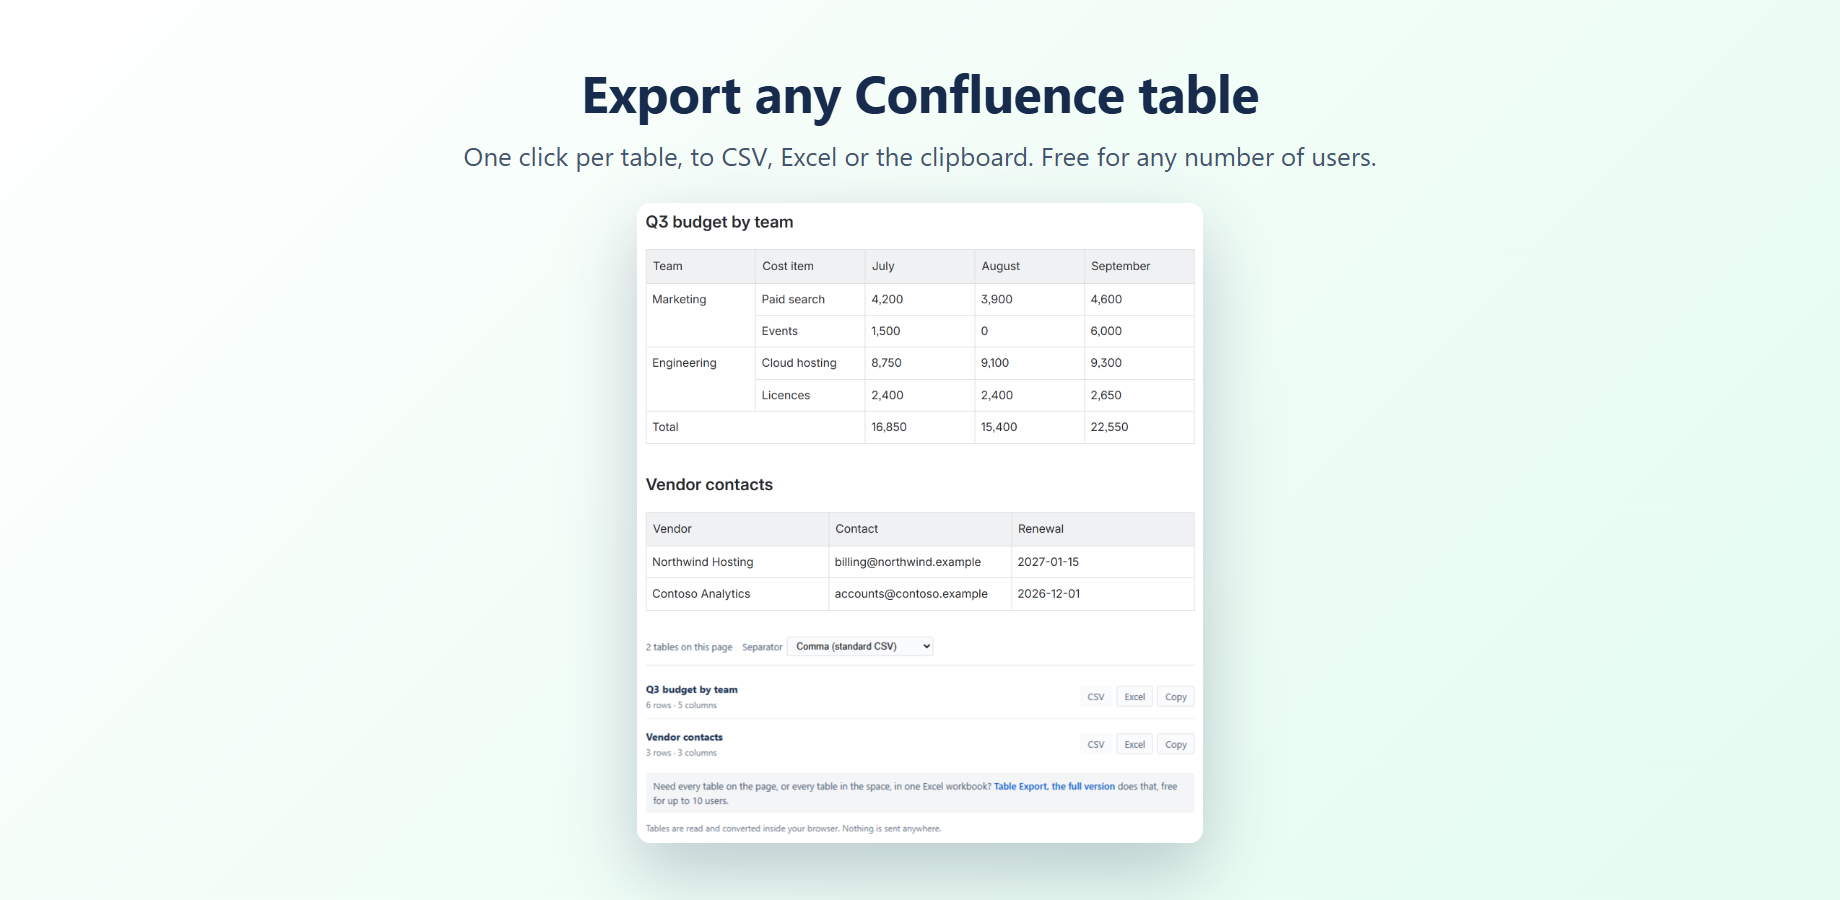The height and width of the screenshot is (900, 1840).
Task: Click the "2027-01-15" renewal date
Action: click(x=1103, y=562)
